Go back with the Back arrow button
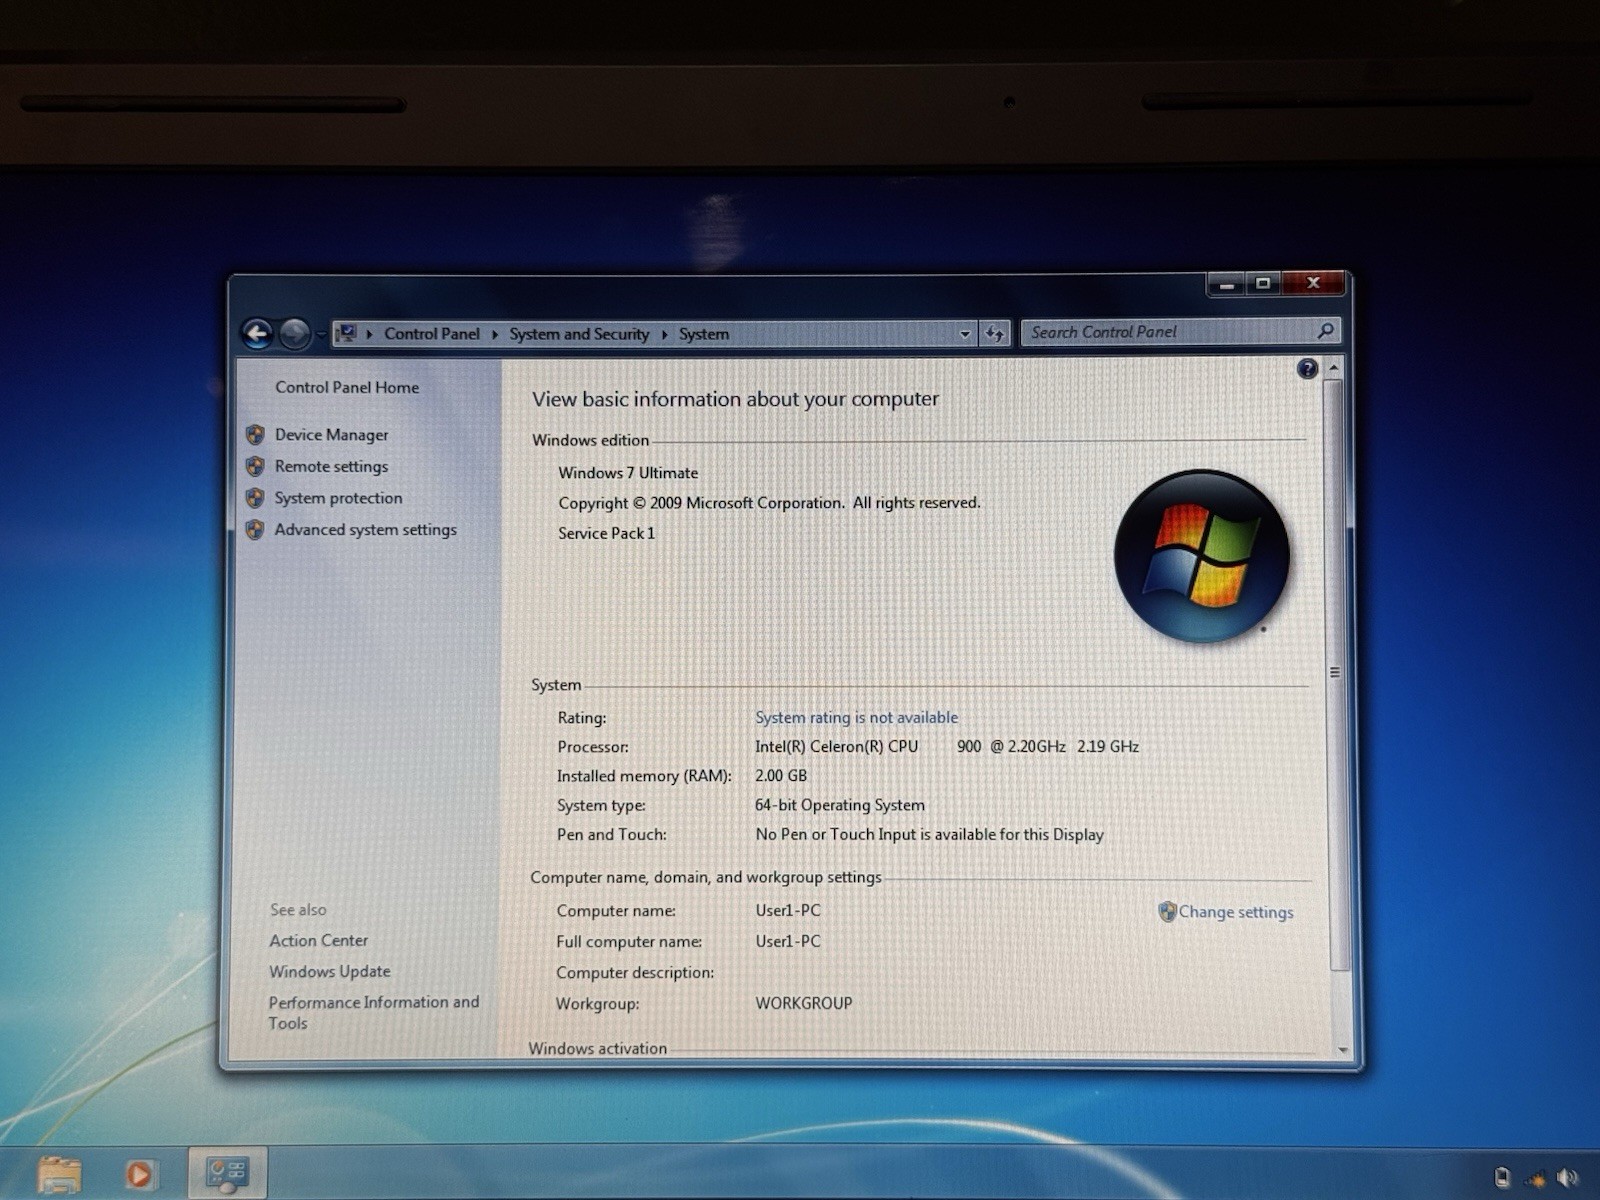The width and height of the screenshot is (1600, 1200). point(257,334)
